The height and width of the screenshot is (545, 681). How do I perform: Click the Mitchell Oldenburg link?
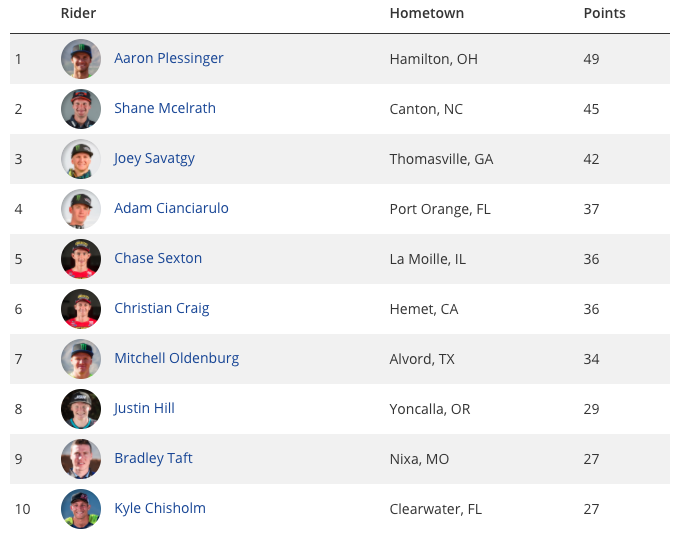click(176, 358)
